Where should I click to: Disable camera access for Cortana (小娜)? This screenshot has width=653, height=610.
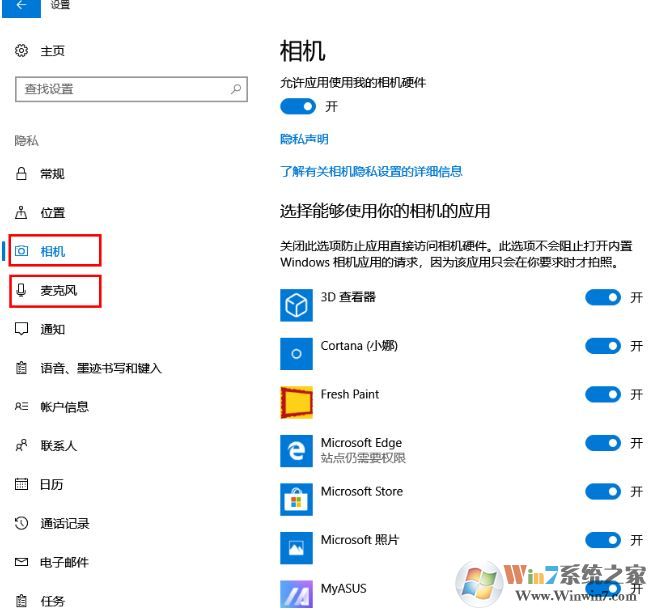coord(603,346)
